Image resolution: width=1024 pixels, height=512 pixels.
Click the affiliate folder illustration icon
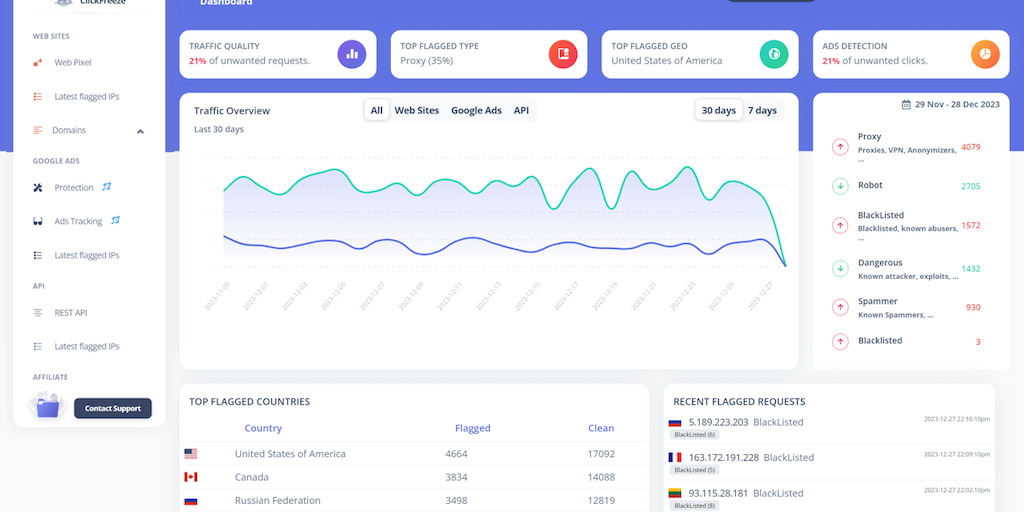click(x=47, y=406)
